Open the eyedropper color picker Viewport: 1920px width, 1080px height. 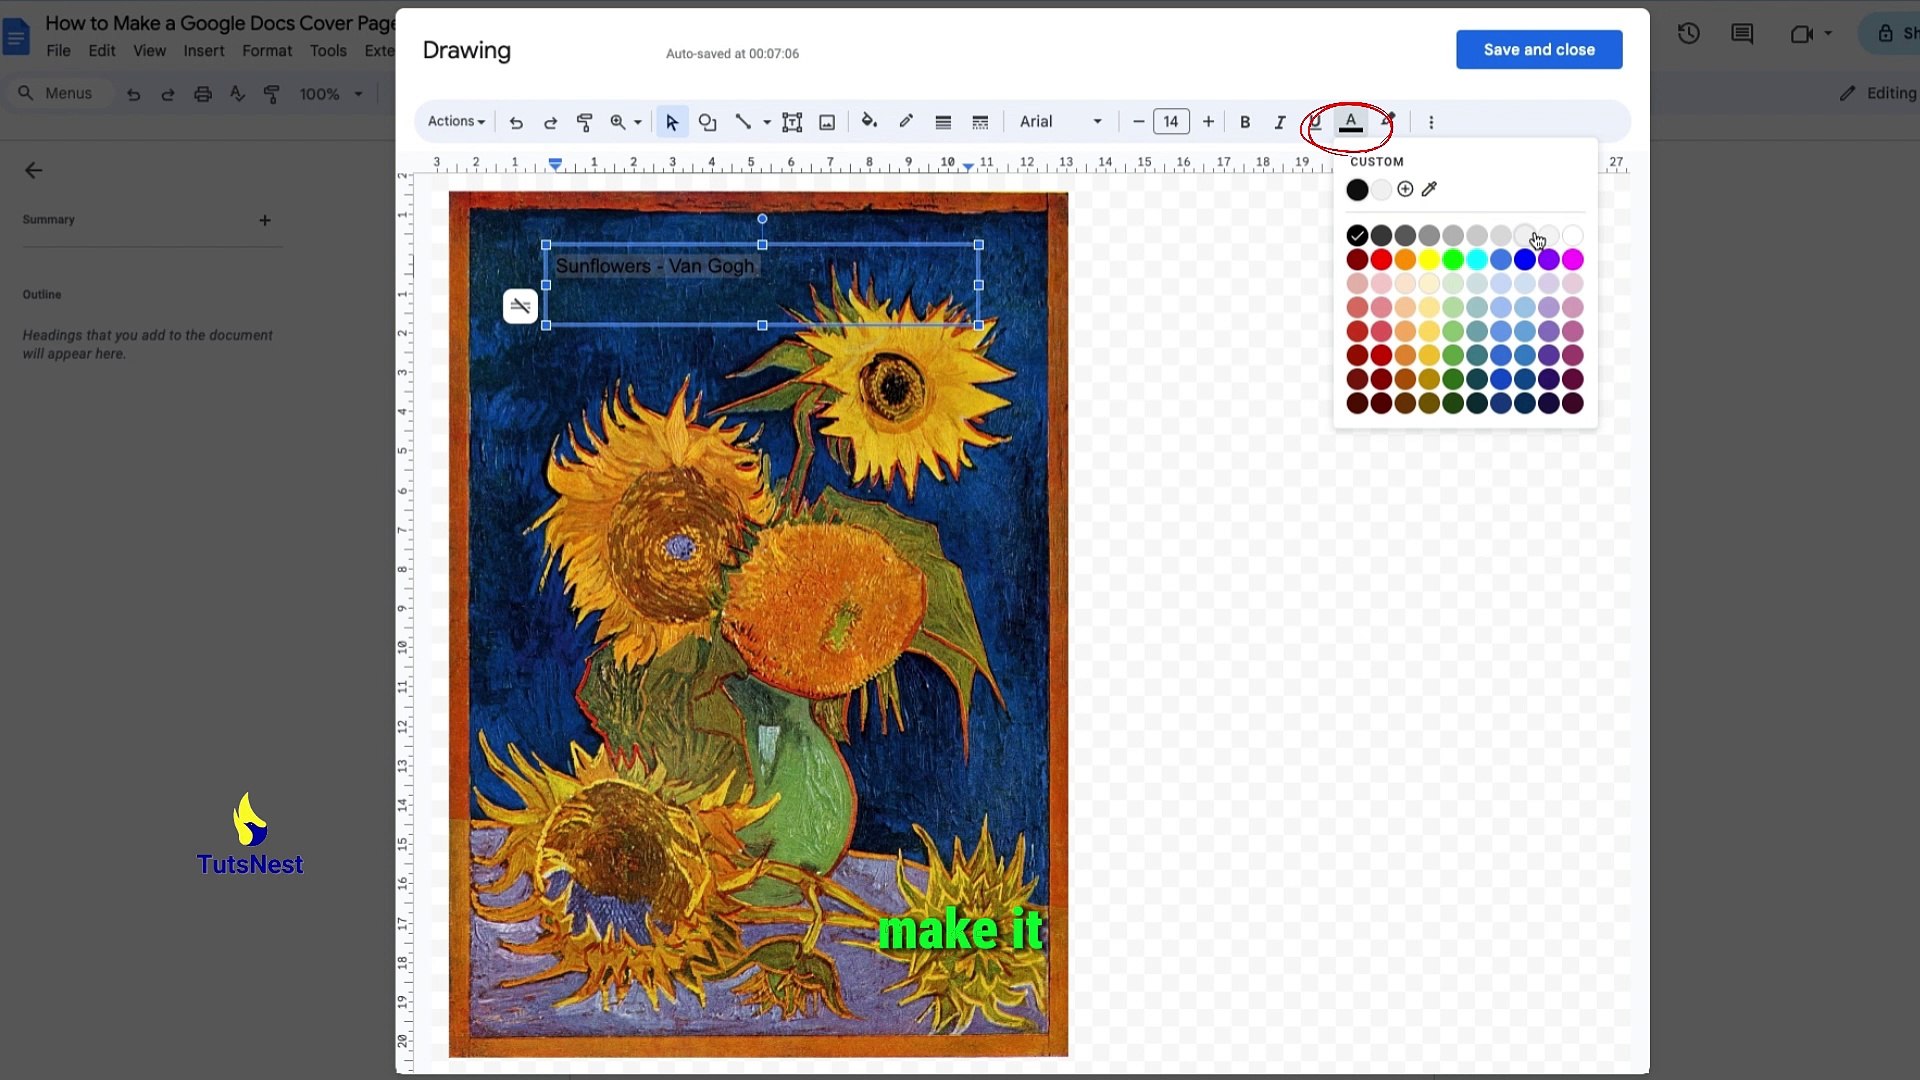pos(1429,189)
